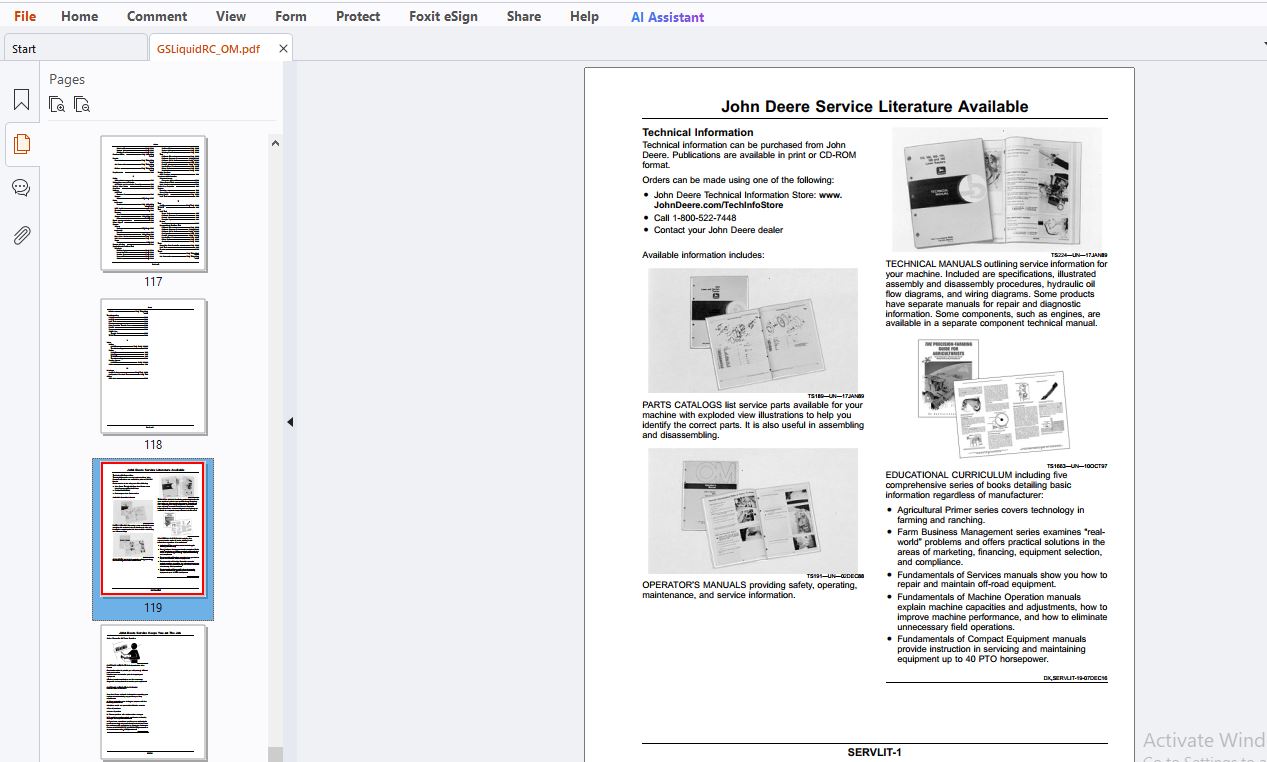This screenshot has height=762, width=1267.
Task: Open the Protect ribbon tab
Action: tap(358, 16)
